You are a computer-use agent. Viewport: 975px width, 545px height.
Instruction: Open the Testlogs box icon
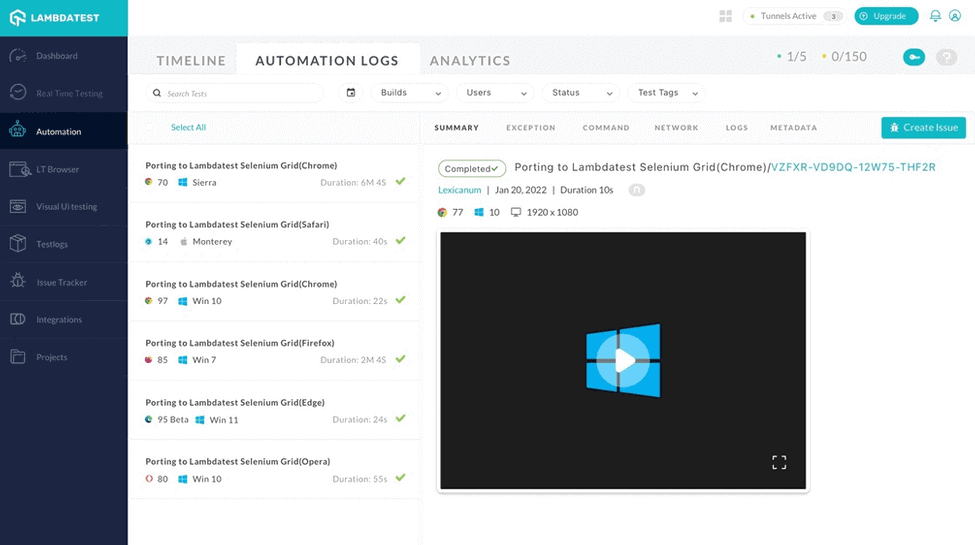[x=18, y=243]
